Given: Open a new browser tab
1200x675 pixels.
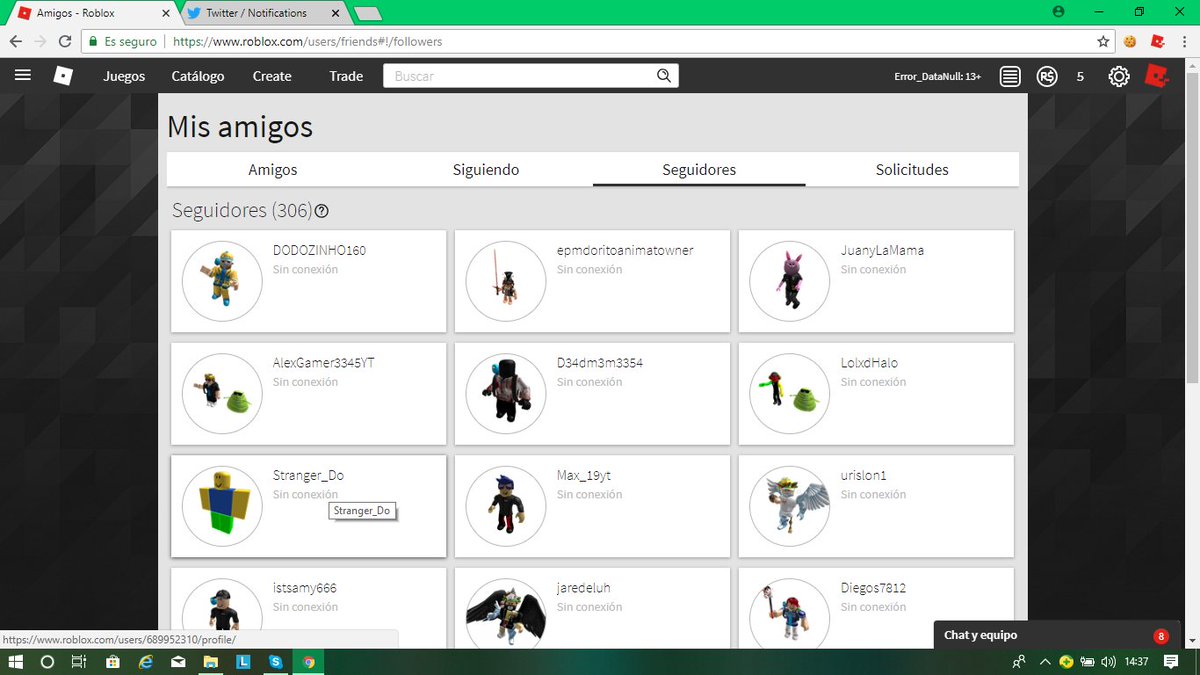Looking at the screenshot, I should tap(368, 13).
